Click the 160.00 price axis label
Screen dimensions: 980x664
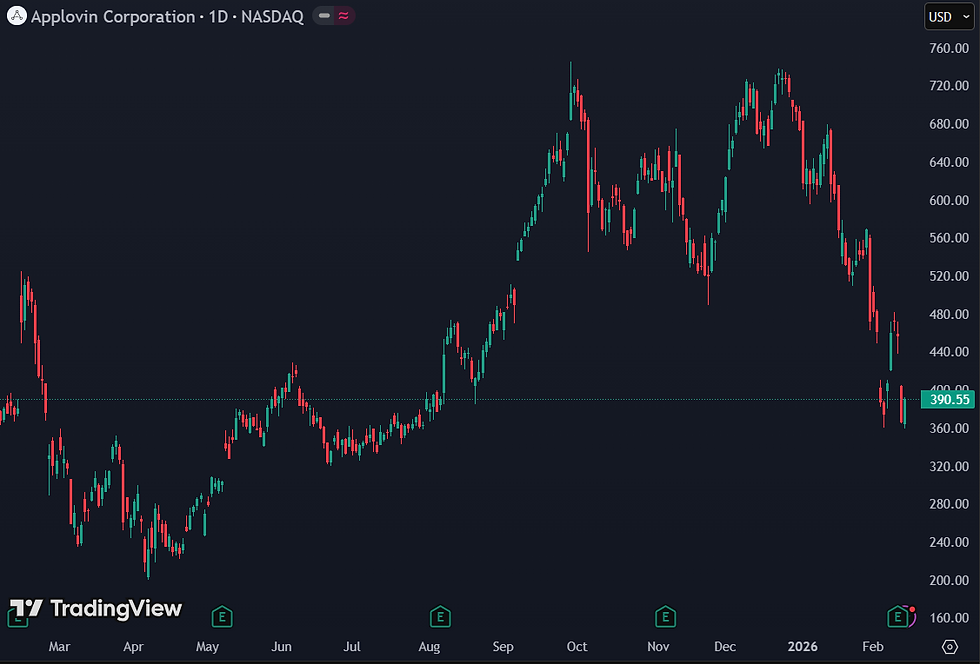pos(949,618)
